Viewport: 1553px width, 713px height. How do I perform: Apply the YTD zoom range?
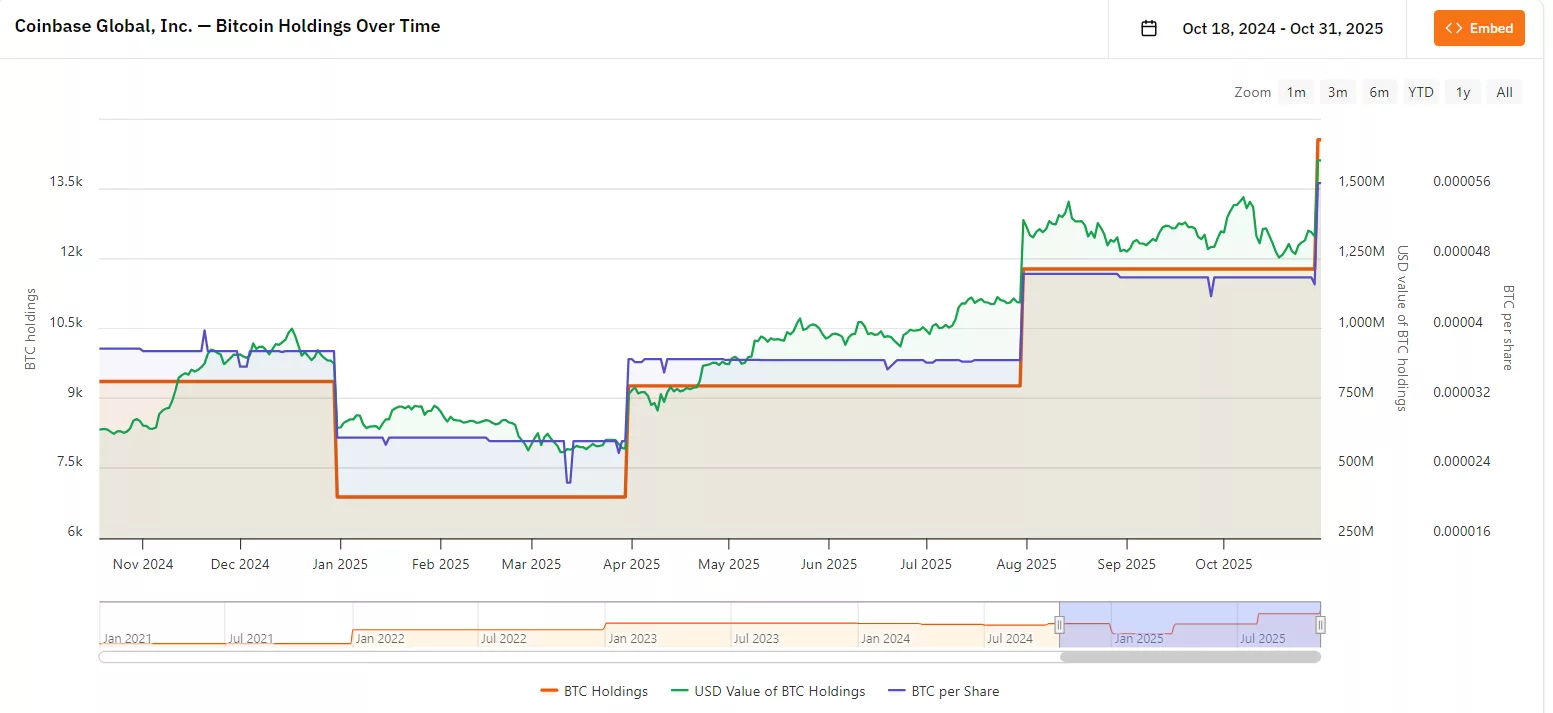click(1421, 91)
